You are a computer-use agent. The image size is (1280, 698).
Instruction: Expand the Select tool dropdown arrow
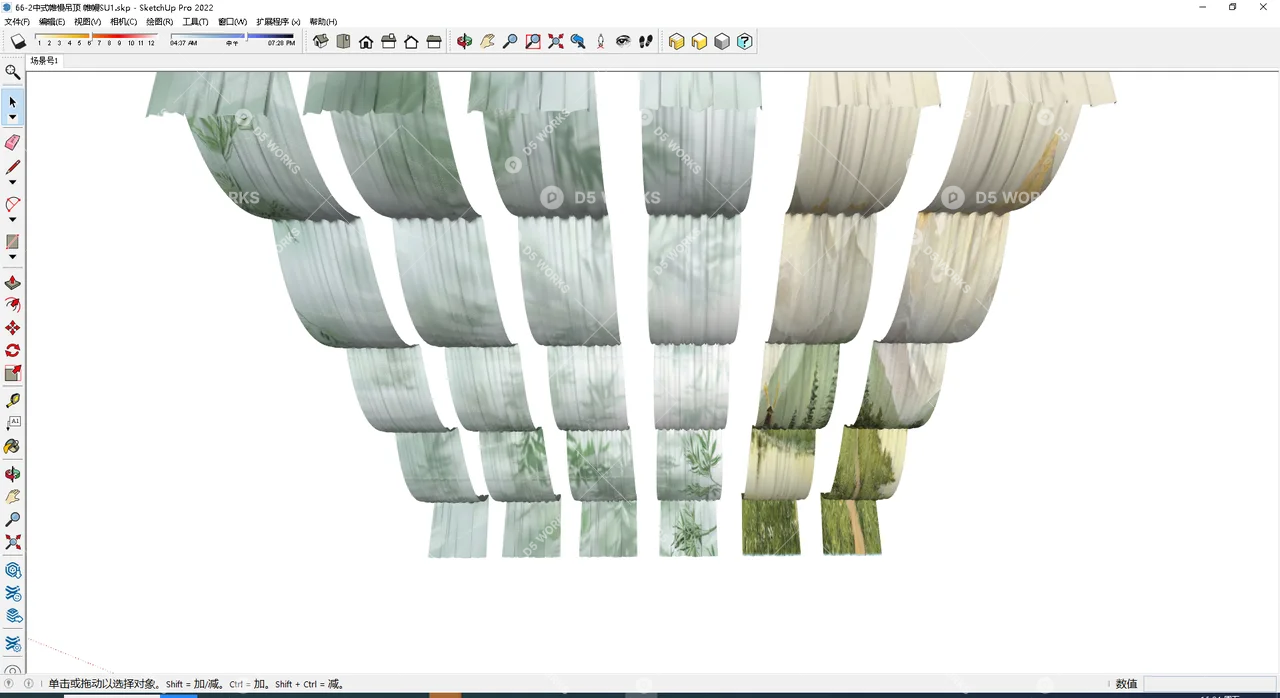pyautogui.click(x=12, y=117)
